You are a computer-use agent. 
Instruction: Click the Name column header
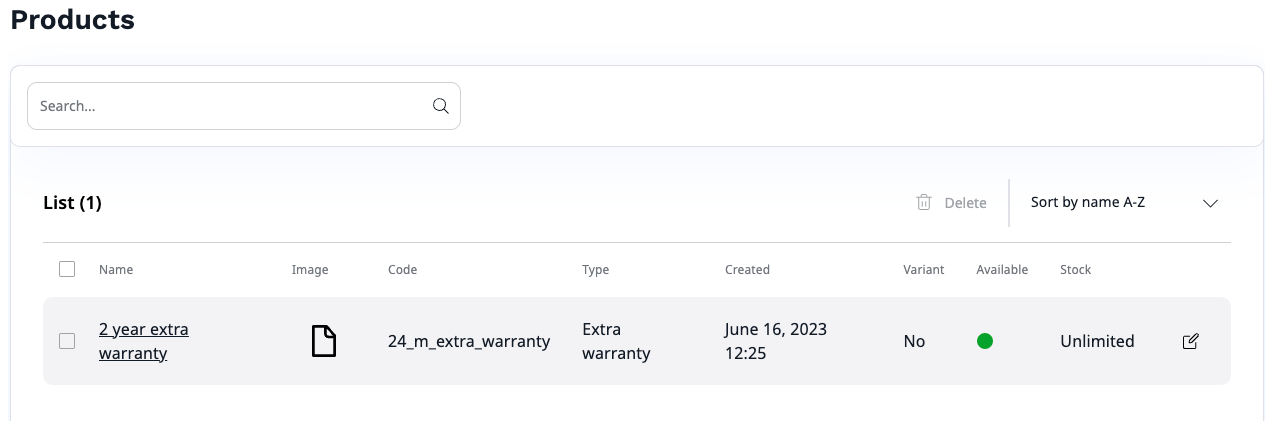(x=116, y=270)
